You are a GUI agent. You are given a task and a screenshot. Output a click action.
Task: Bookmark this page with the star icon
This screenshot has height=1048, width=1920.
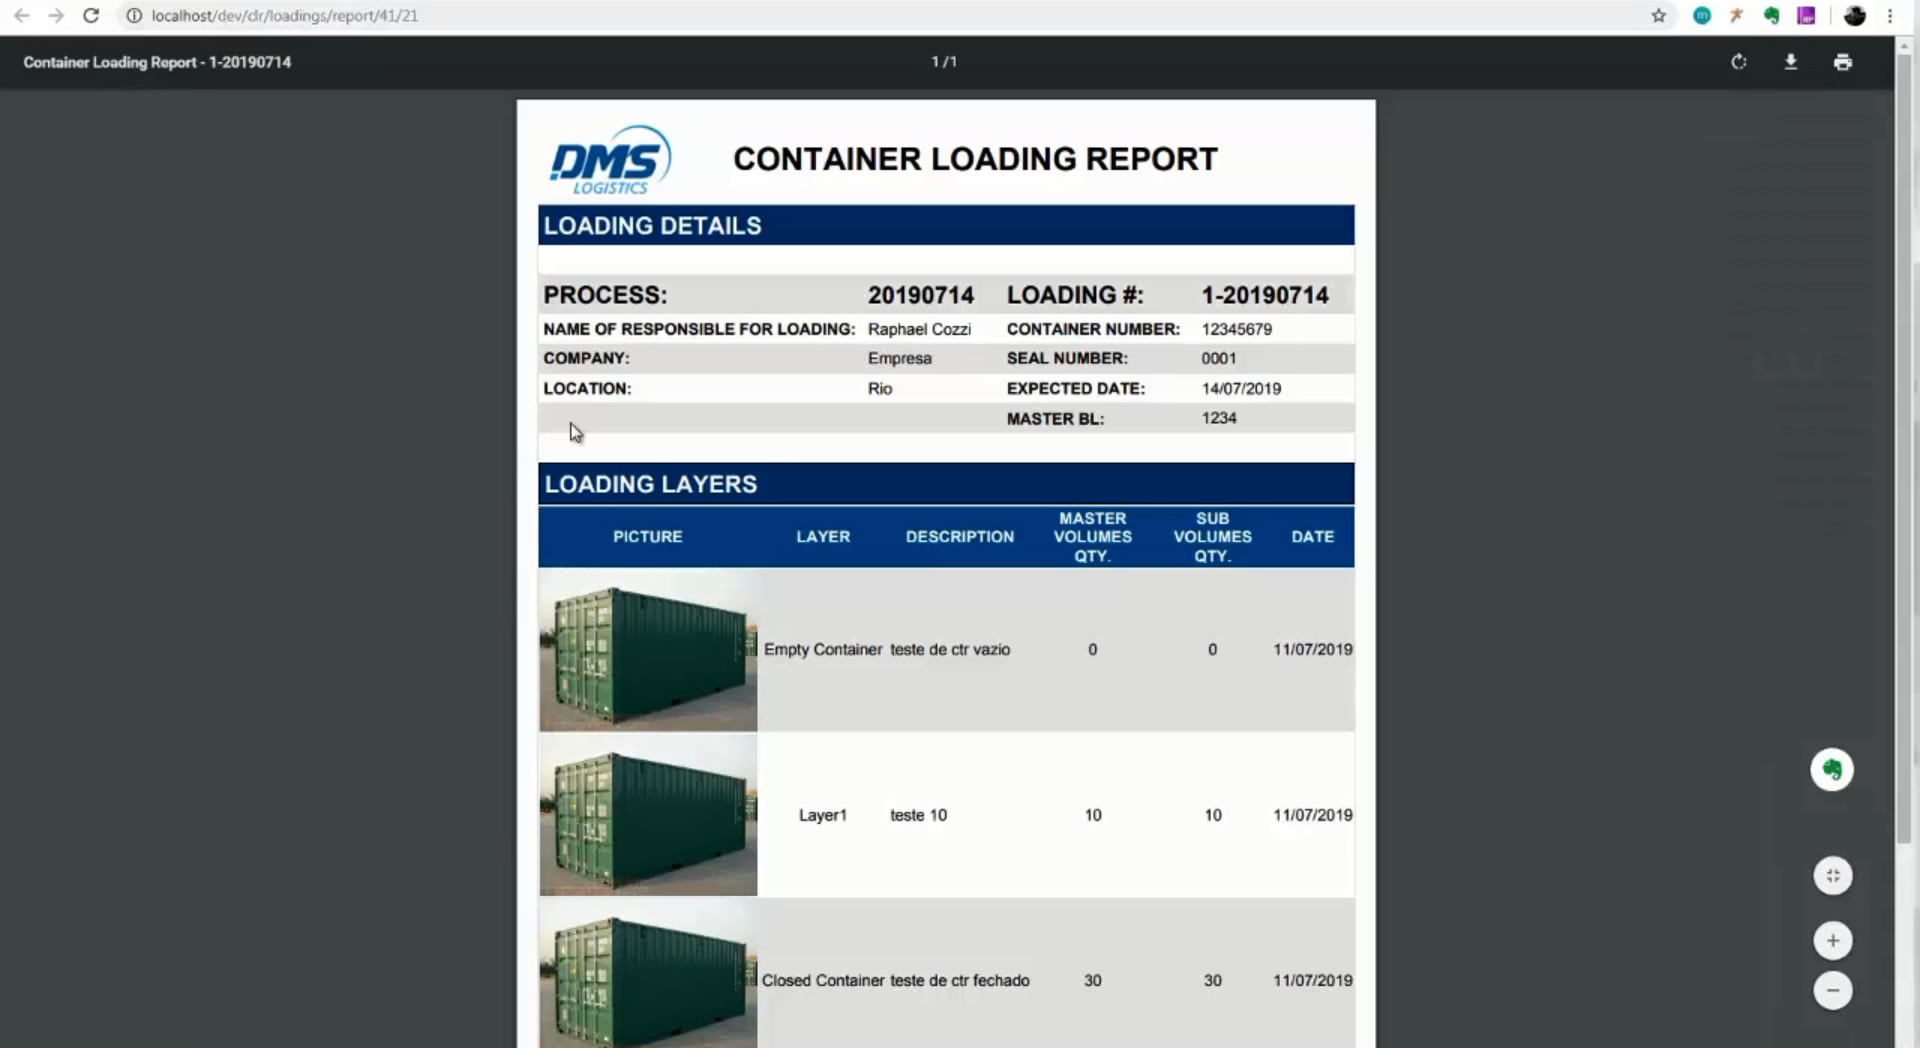1658,15
